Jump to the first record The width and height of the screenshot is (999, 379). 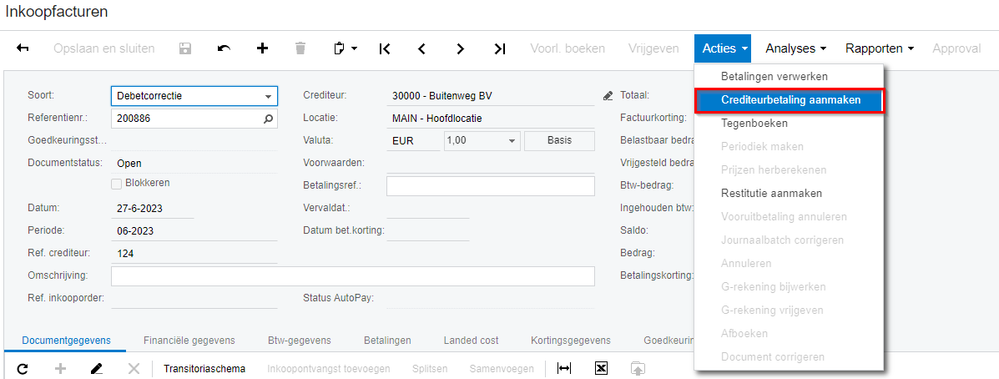coord(384,48)
